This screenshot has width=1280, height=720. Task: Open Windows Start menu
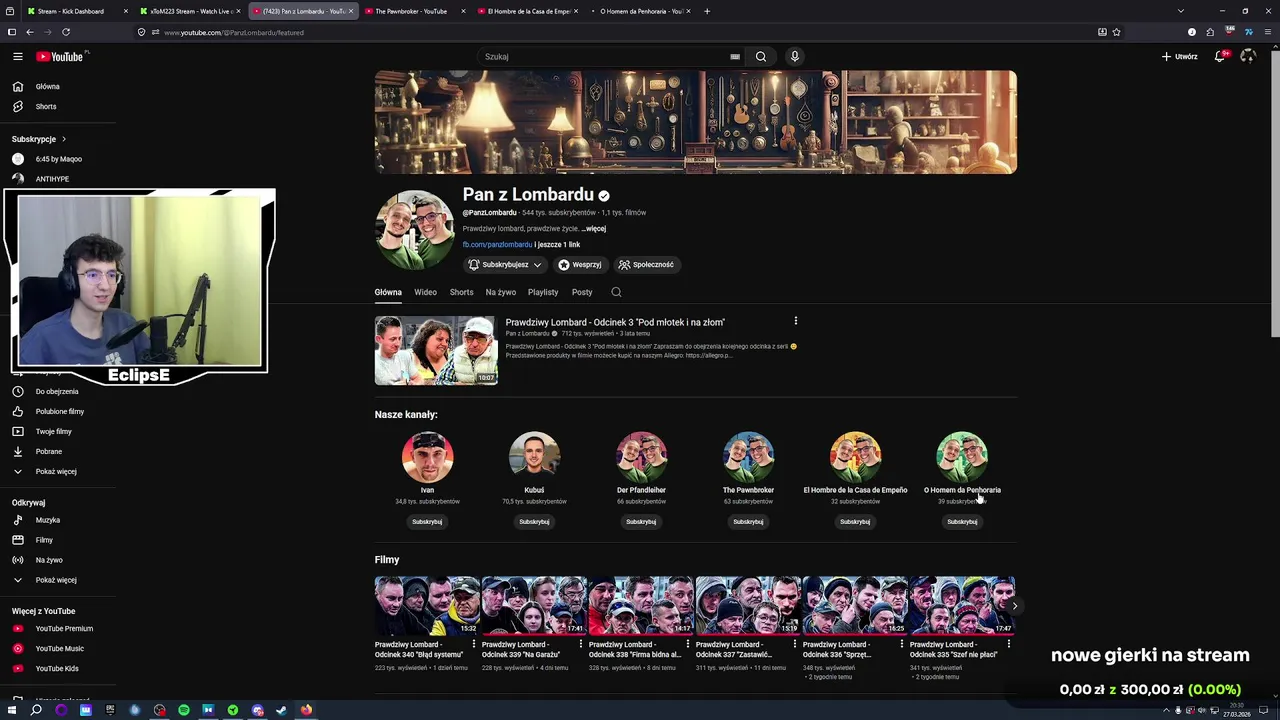click(x=12, y=710)
